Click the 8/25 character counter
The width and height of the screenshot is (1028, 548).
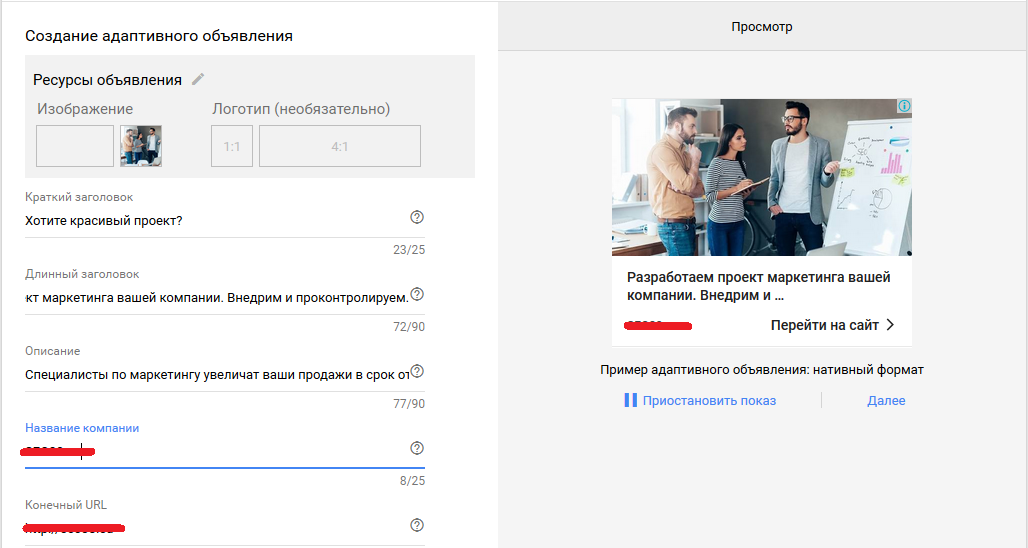coord(412,480)
